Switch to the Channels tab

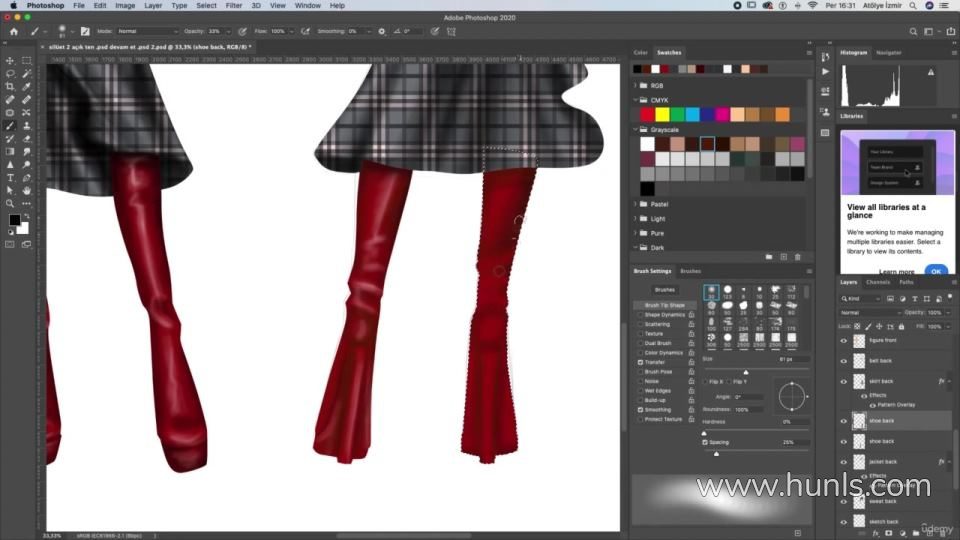click(x=877, y=282)
